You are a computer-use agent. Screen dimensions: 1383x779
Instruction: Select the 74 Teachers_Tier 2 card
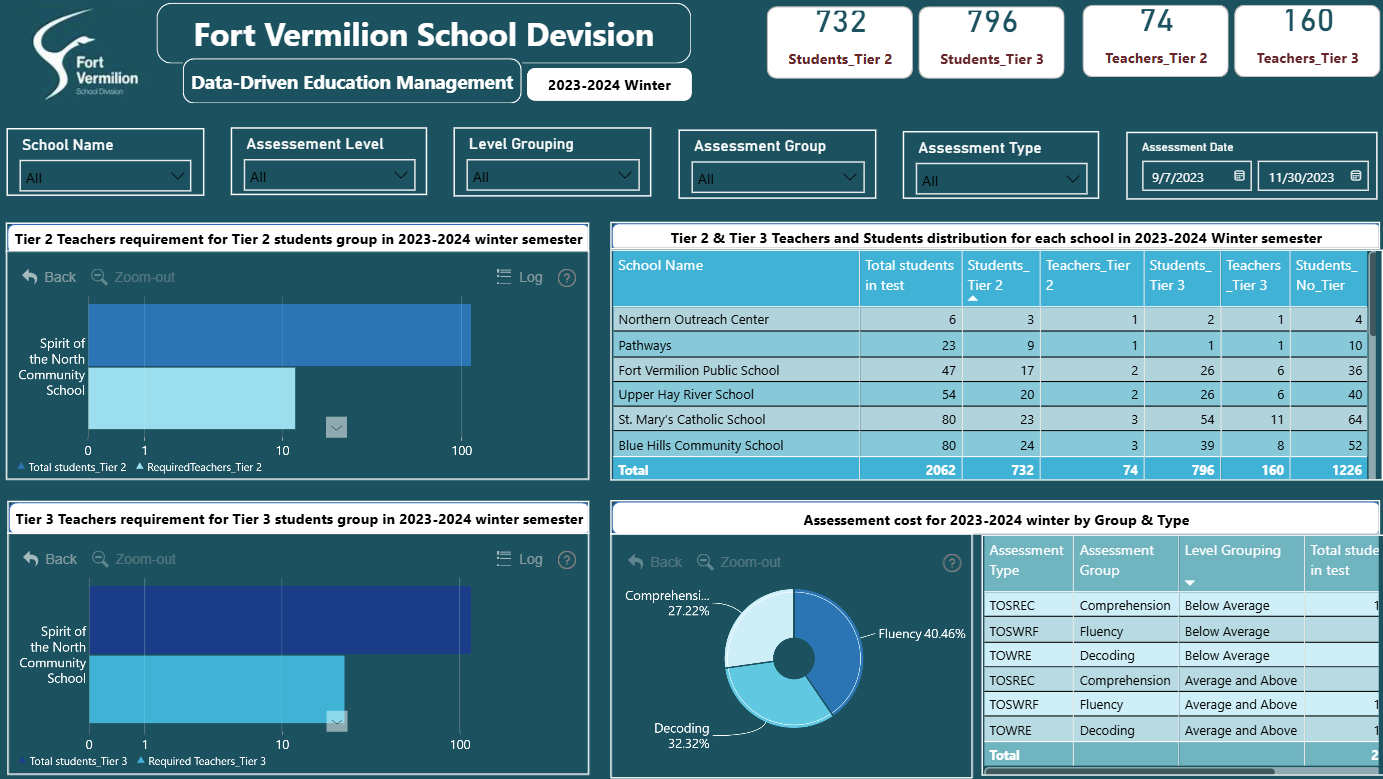point(1156,41)
